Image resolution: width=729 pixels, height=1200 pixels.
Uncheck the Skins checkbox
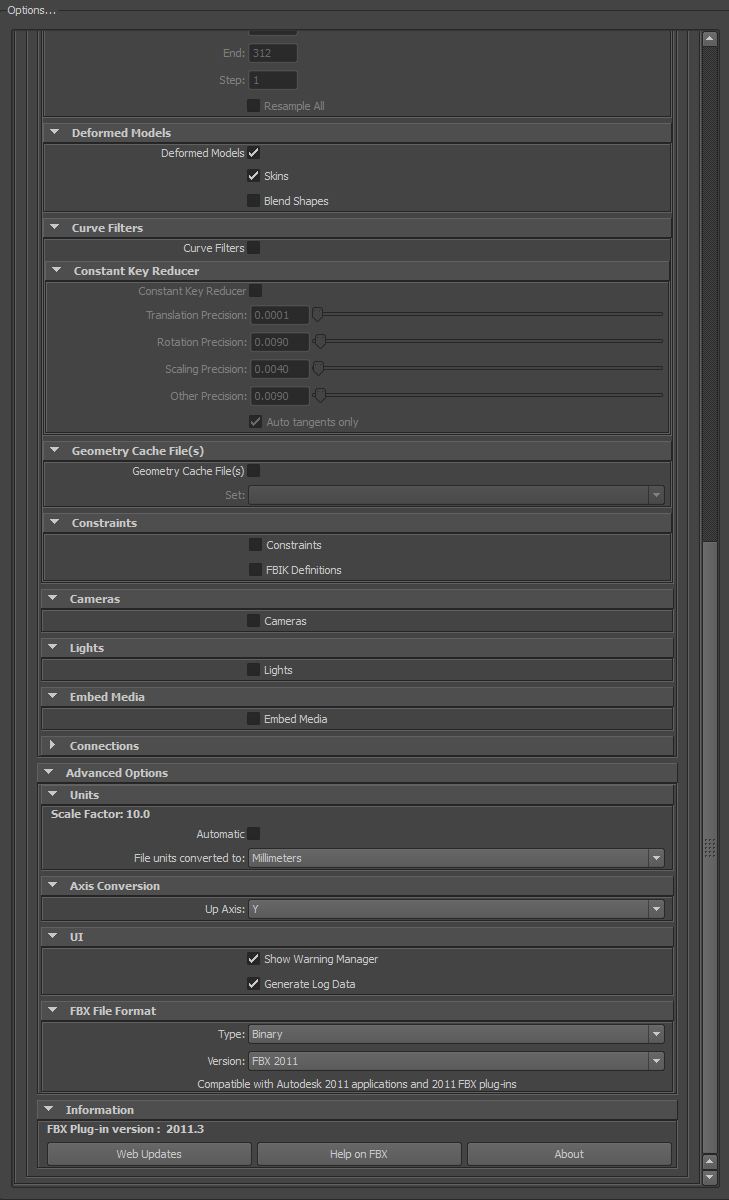click(254, 175)
